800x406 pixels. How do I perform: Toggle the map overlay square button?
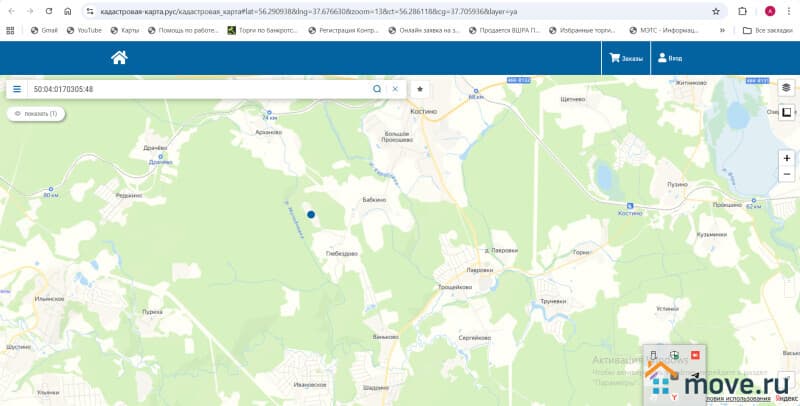tap(786, 113)
